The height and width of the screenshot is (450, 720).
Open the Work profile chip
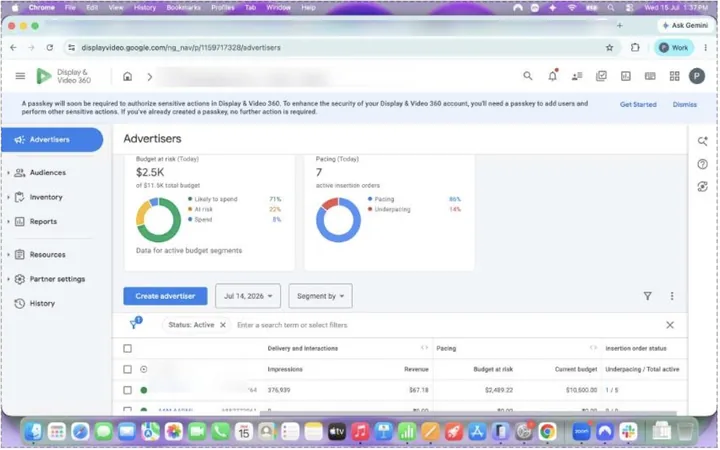coord(674,47)
